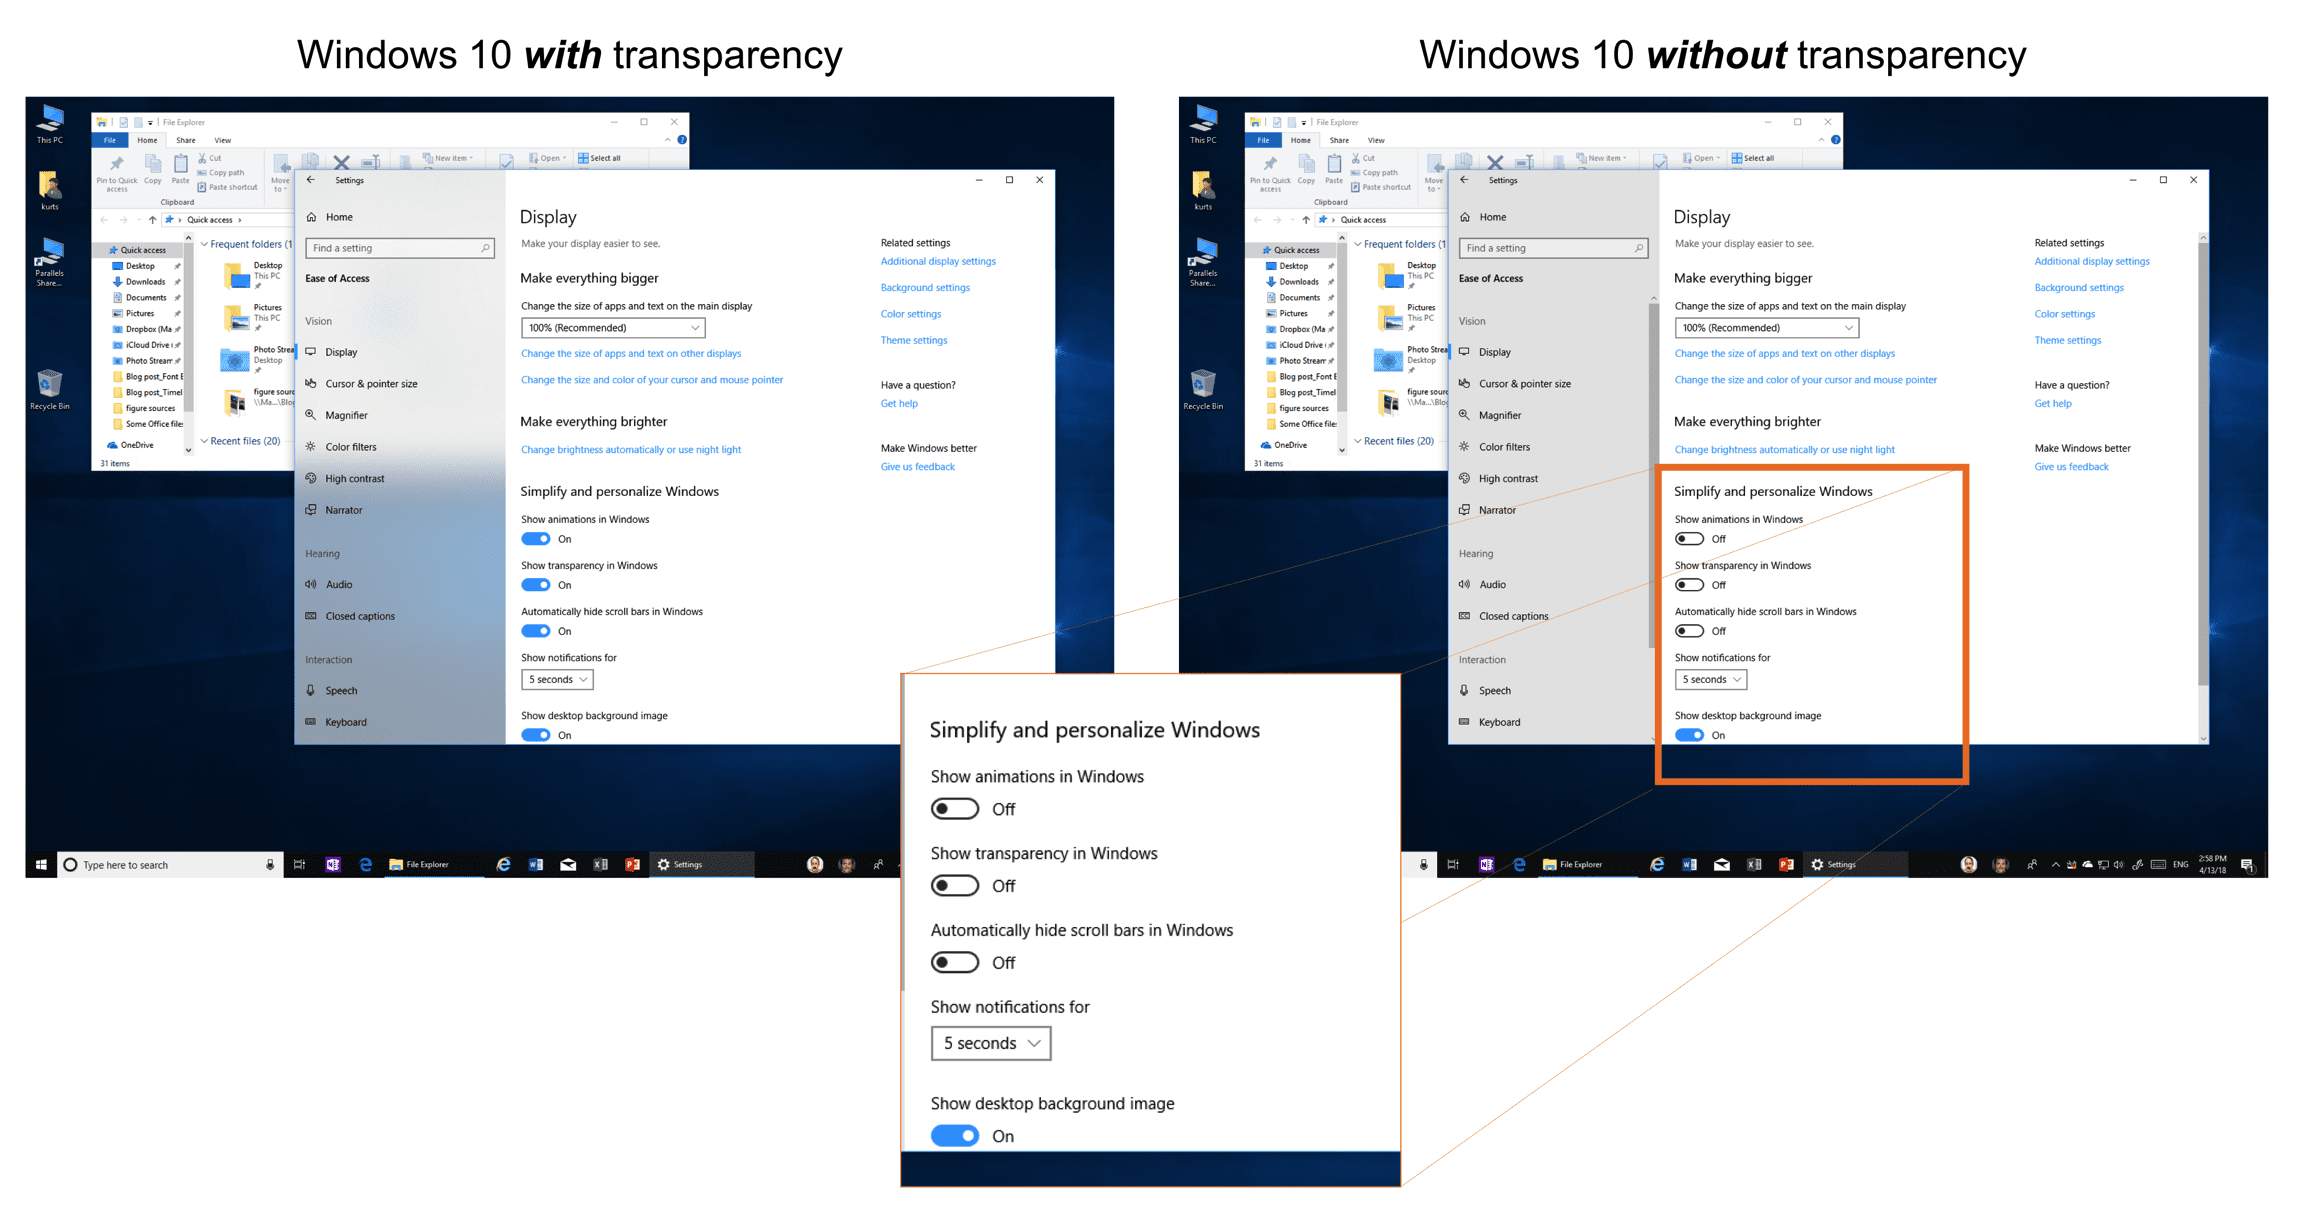The width and height of the screenshot is (2300, 1216).
Task: Open the 100% (Recommended) dropdown in left screenshot
Action: (612, 328)
